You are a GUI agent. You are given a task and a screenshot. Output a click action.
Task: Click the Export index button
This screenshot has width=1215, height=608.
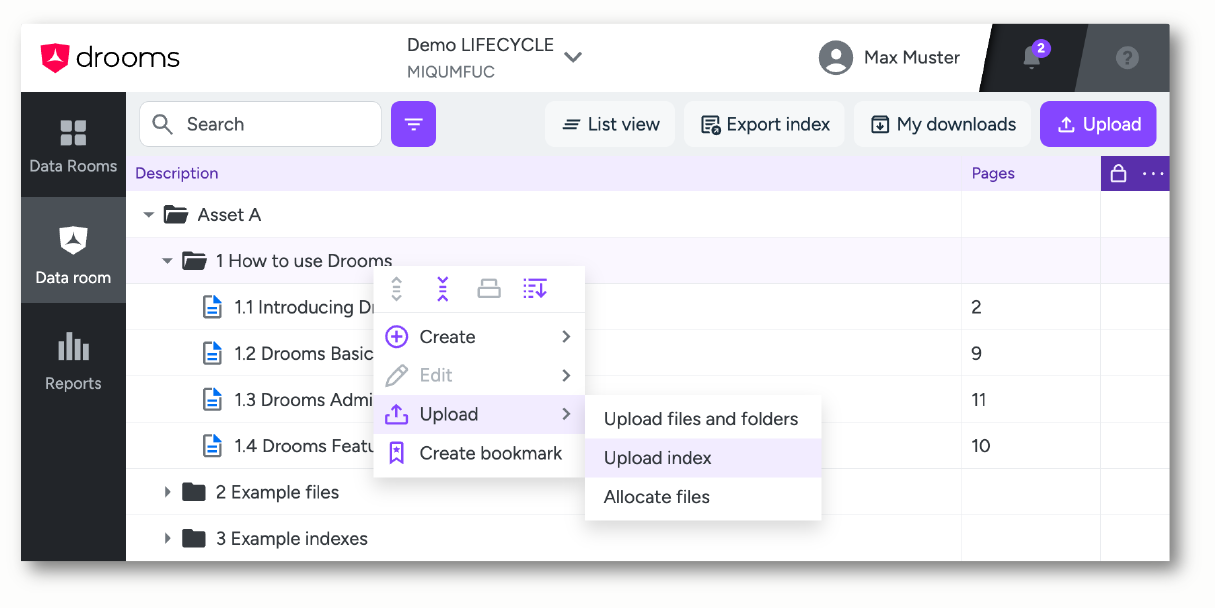(765, 124)
